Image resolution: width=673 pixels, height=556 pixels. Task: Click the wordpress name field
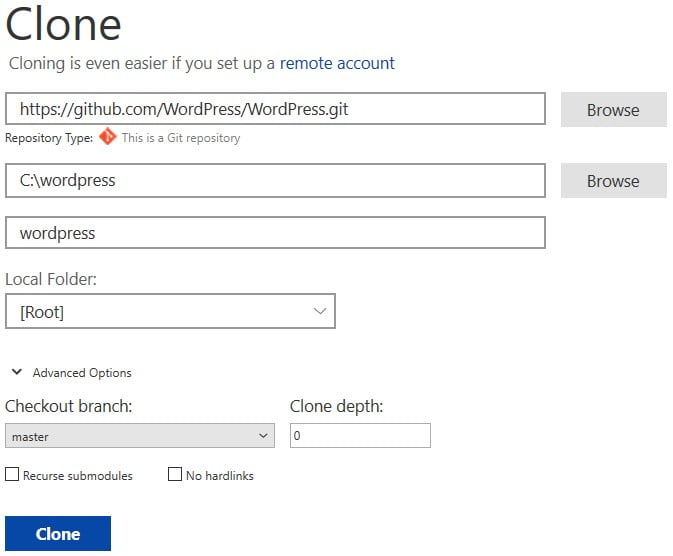point(276,233)
